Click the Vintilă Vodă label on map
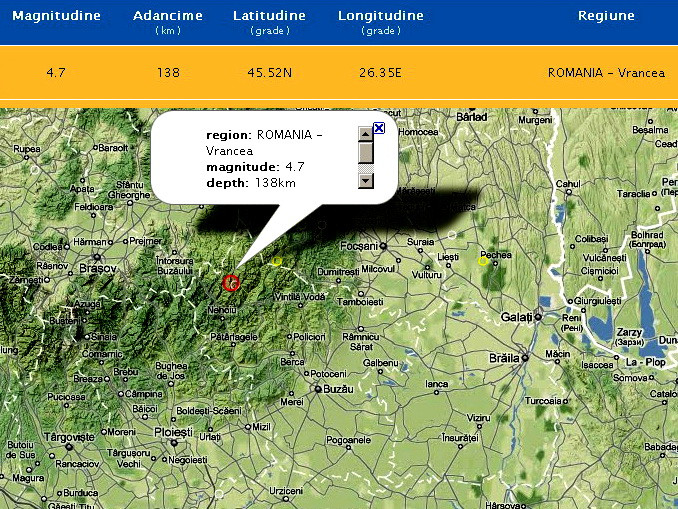Viewport: 678px width, 509px height. point(300,297)
